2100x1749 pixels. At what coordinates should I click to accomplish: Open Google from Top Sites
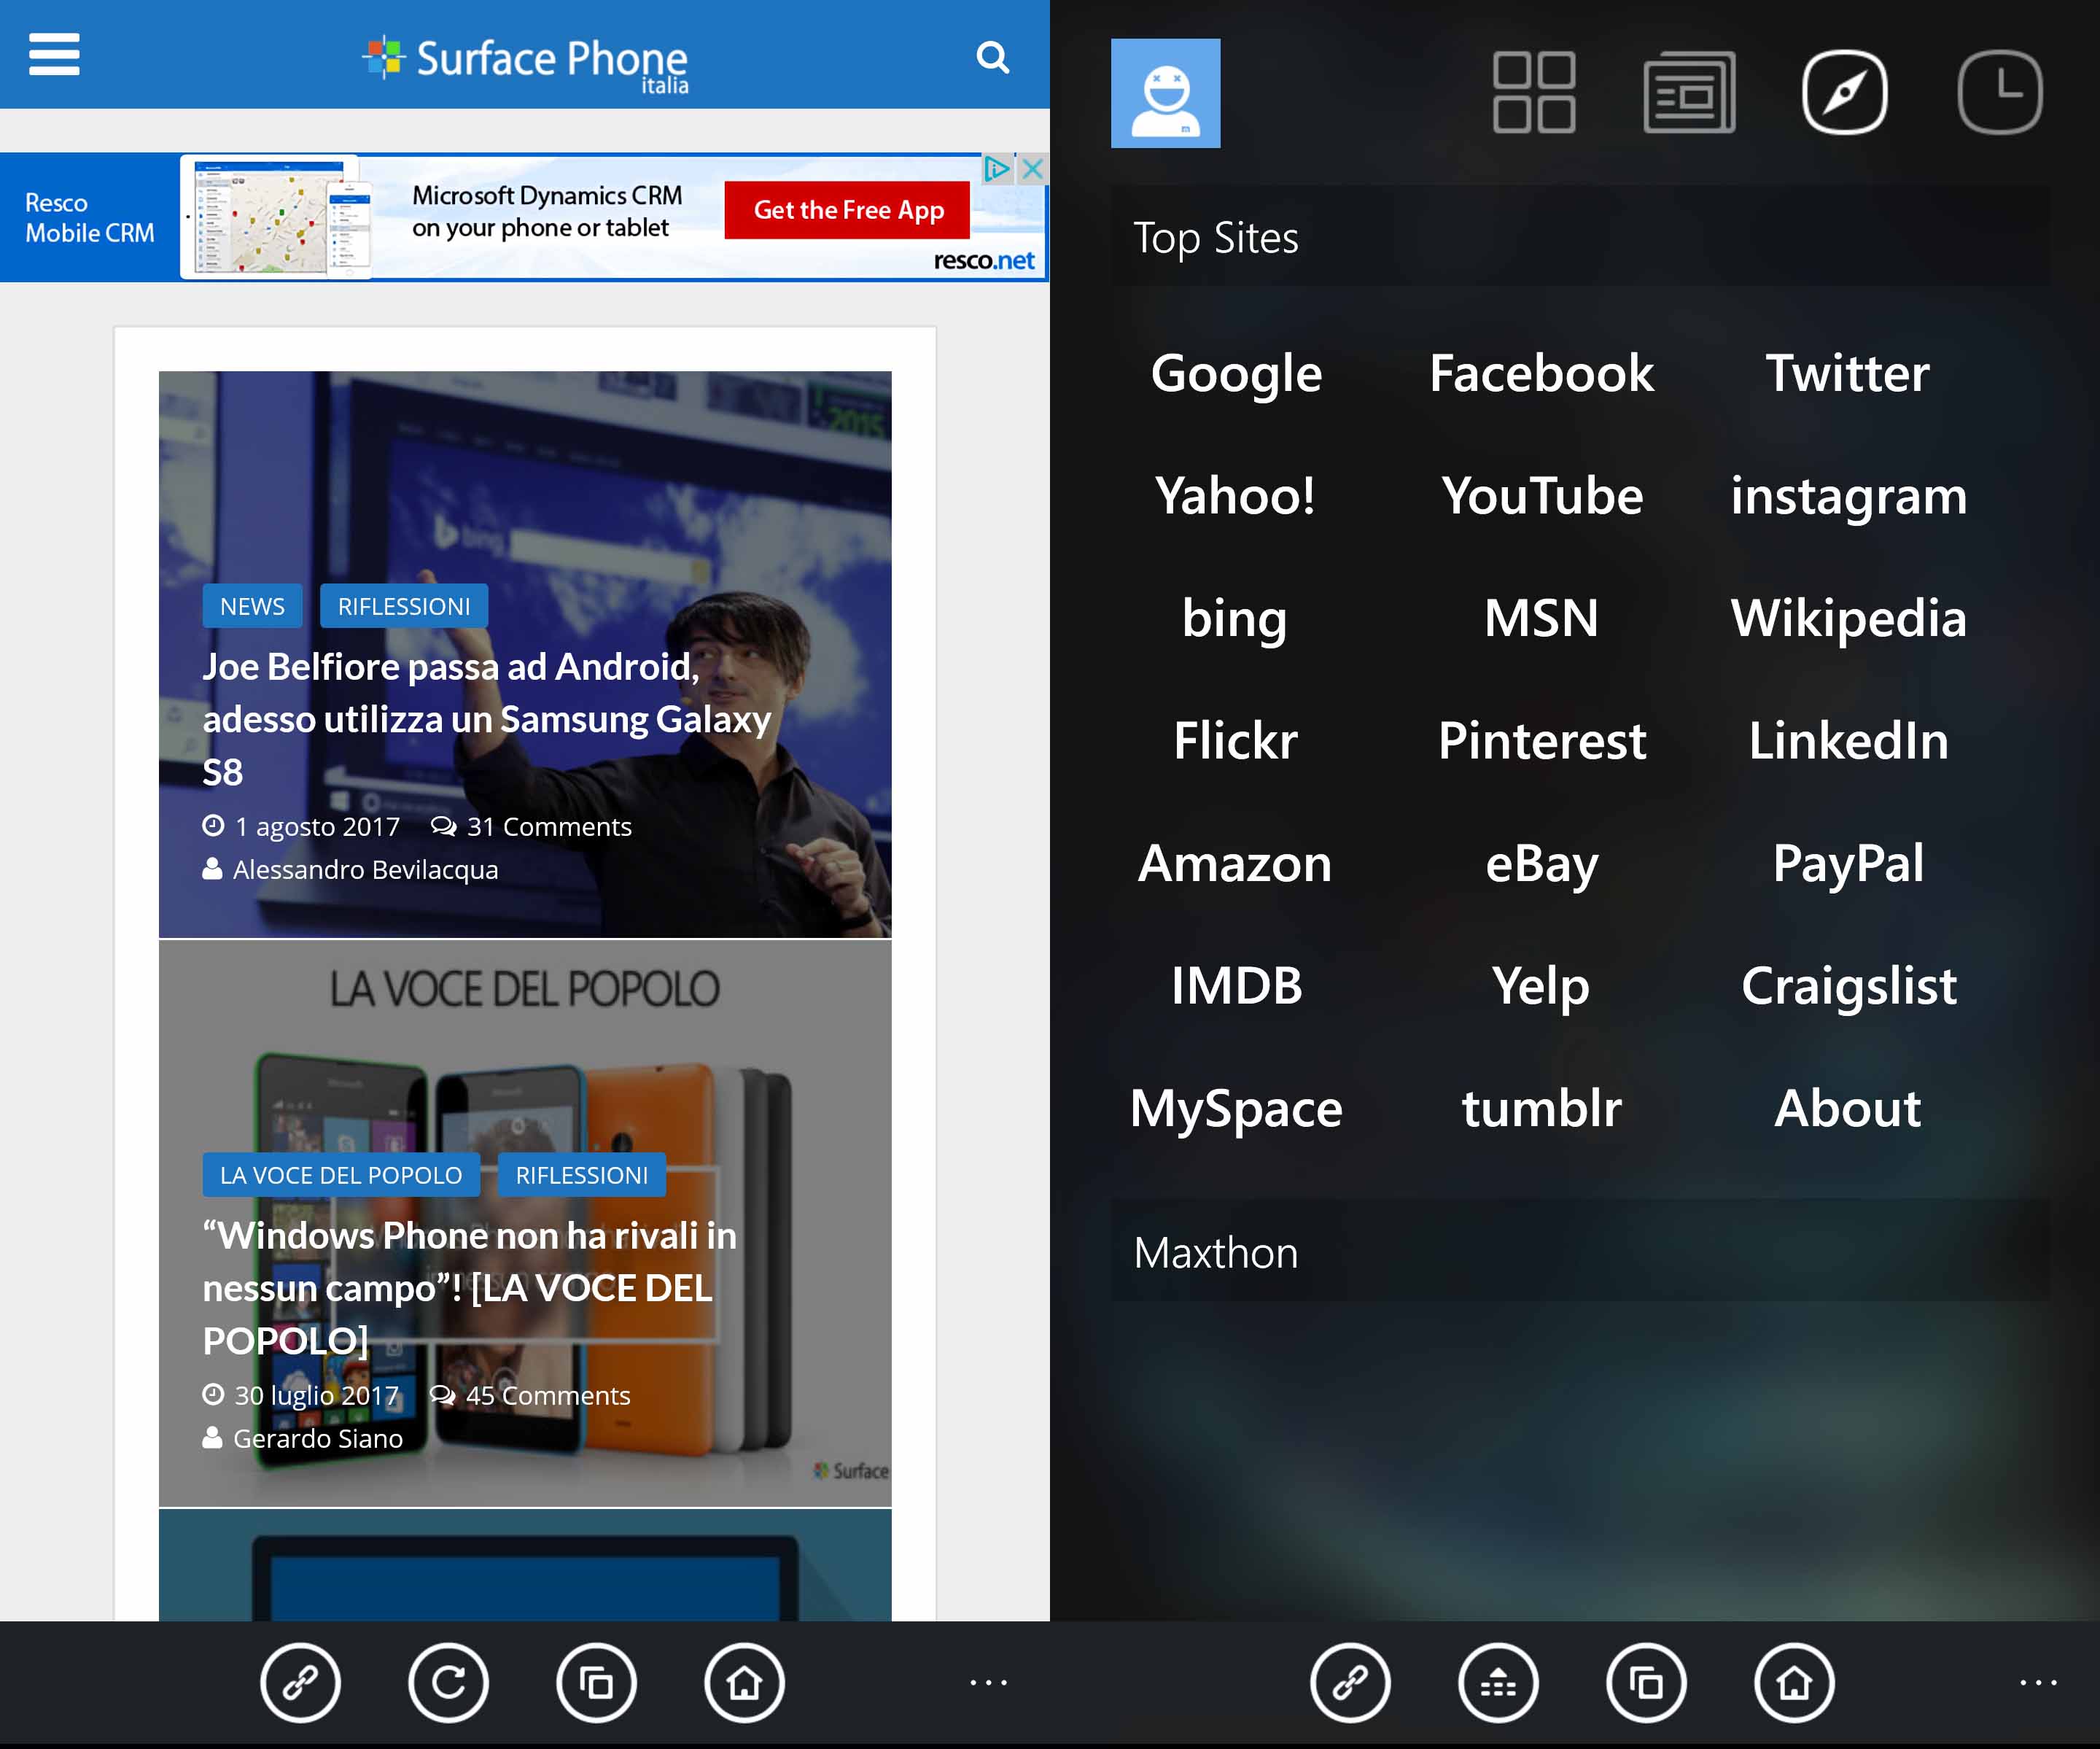(1236, 374)
